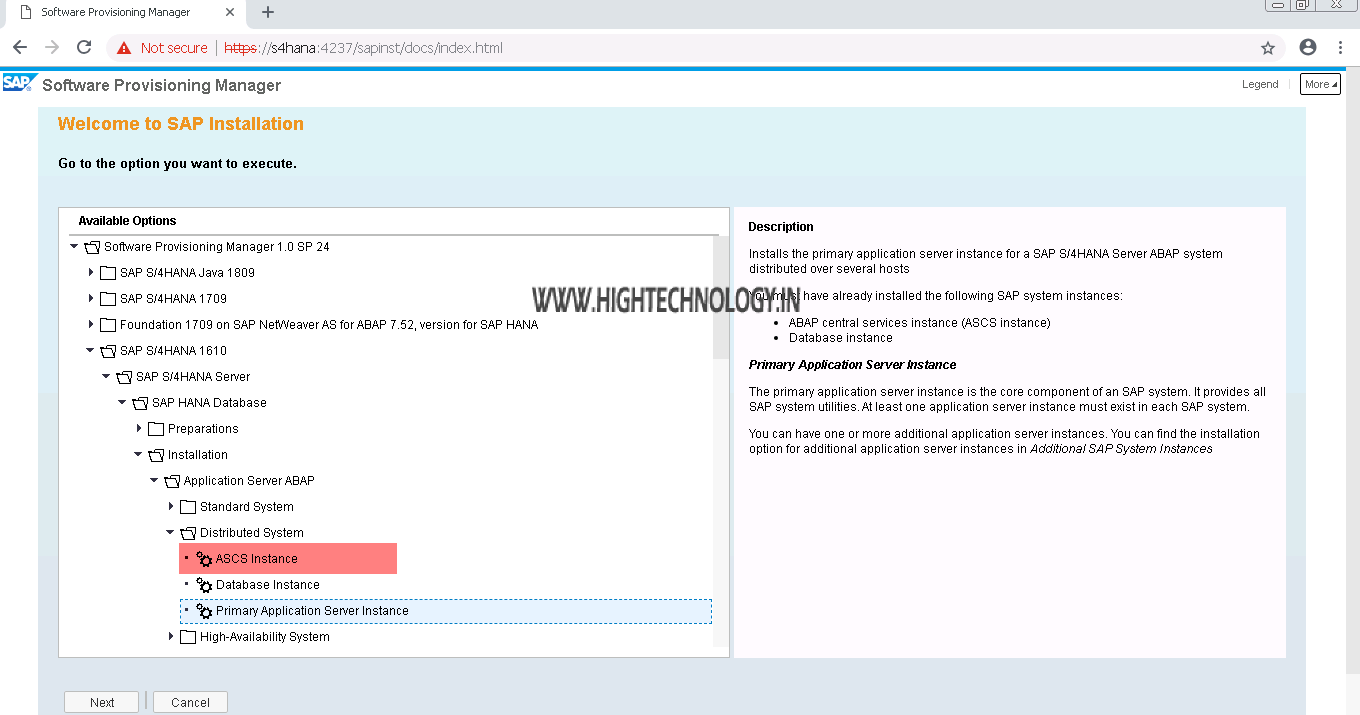The image size is (1360, 715).
Task: Collapse the SAP S/4HANA Server node
Action: coord(106,377)
